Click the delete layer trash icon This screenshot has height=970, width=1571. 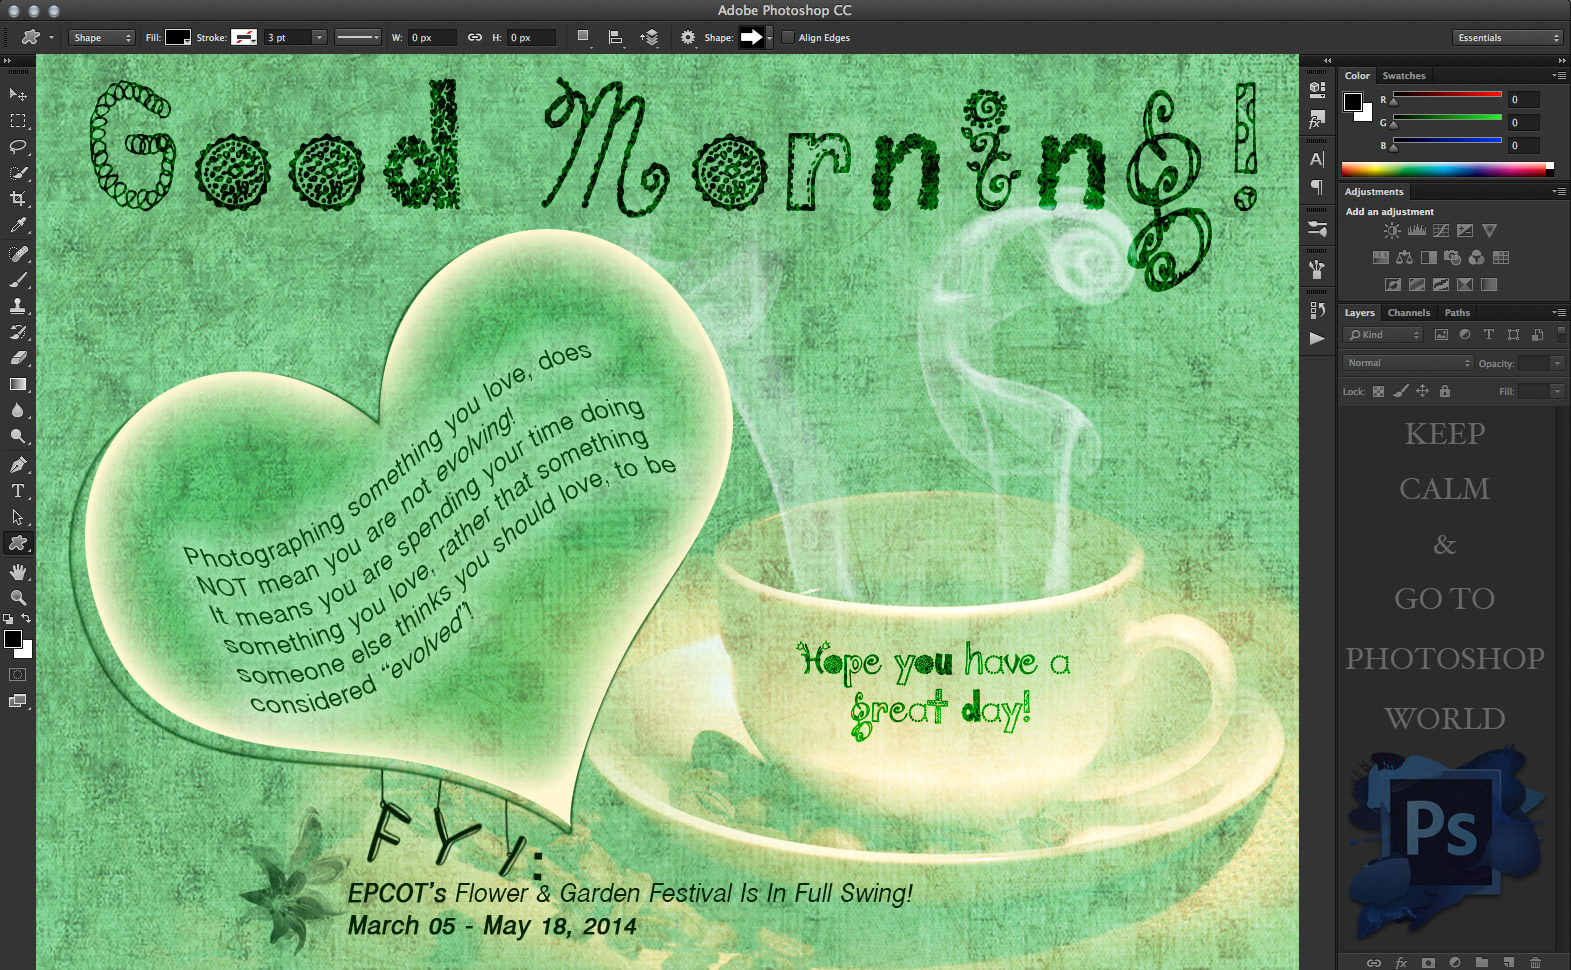coord(1535,962)
